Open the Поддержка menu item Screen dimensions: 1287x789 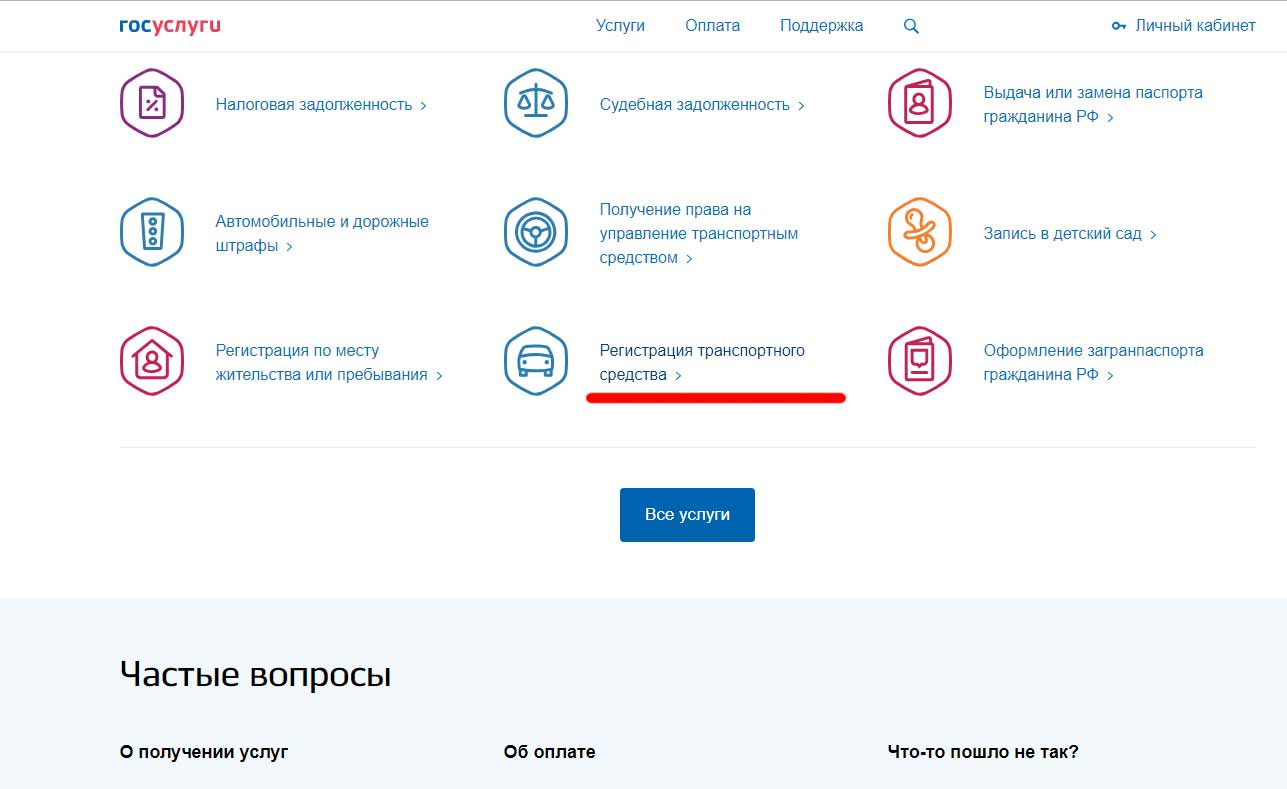pyautogui.click(x=821, y=26)
